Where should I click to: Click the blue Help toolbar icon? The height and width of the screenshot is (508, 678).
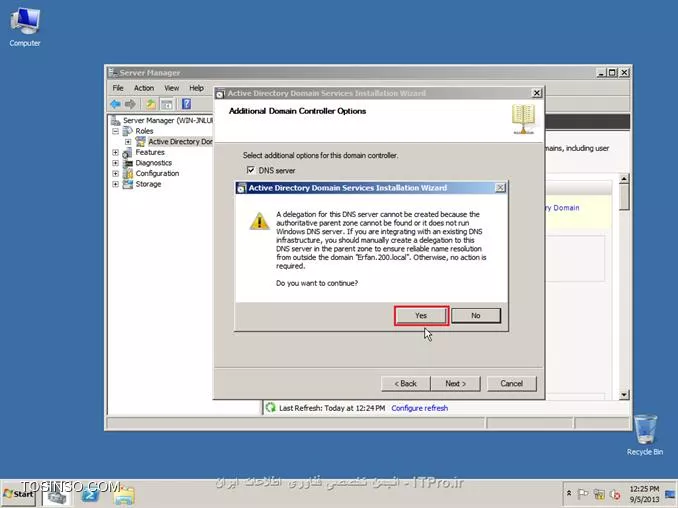click(186, 104)
